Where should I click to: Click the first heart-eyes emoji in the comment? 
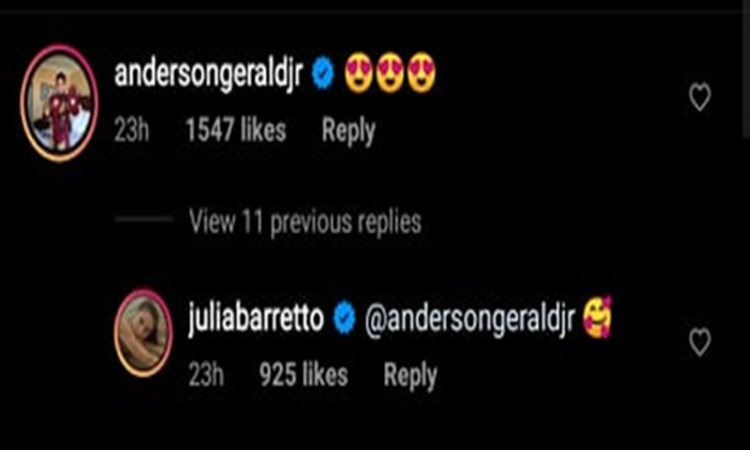click(359, 73)
